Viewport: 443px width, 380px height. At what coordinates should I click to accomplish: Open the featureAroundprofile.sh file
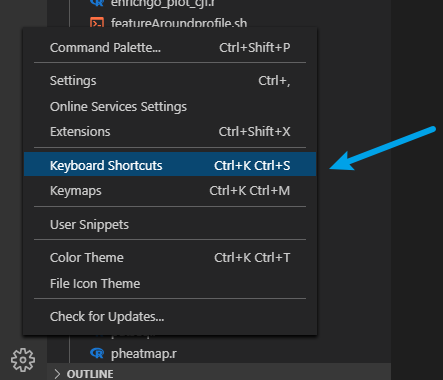tap(179, 23)
